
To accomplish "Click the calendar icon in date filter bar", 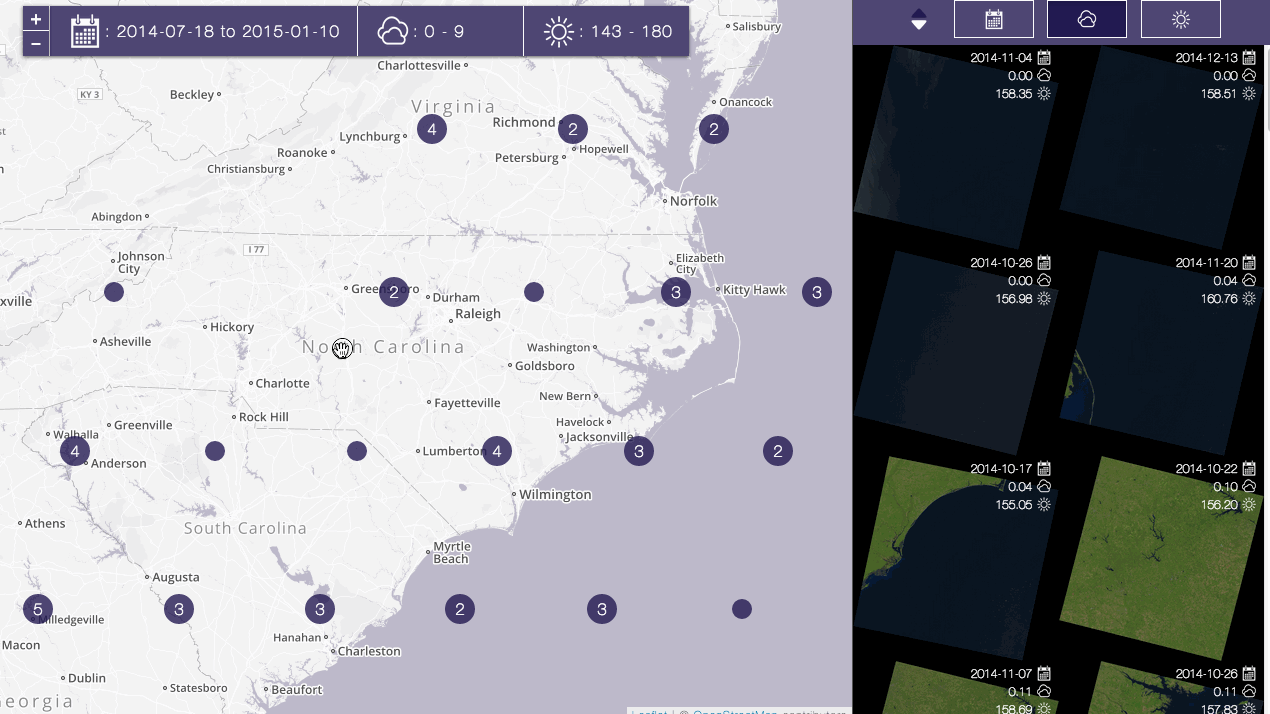I will (85, 32).
